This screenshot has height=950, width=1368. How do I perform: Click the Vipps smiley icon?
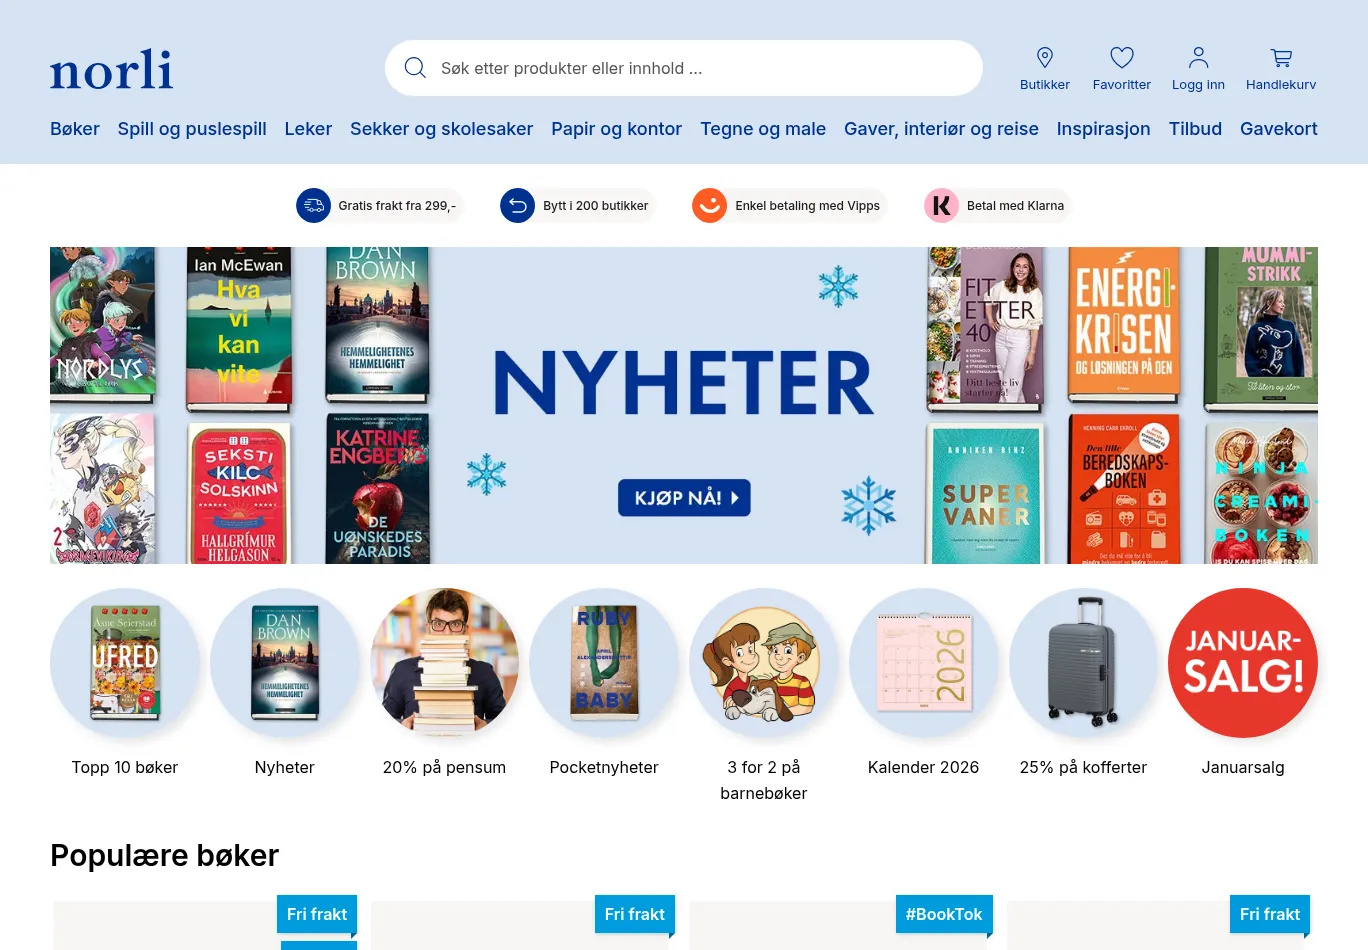click(x=709, y=206)
